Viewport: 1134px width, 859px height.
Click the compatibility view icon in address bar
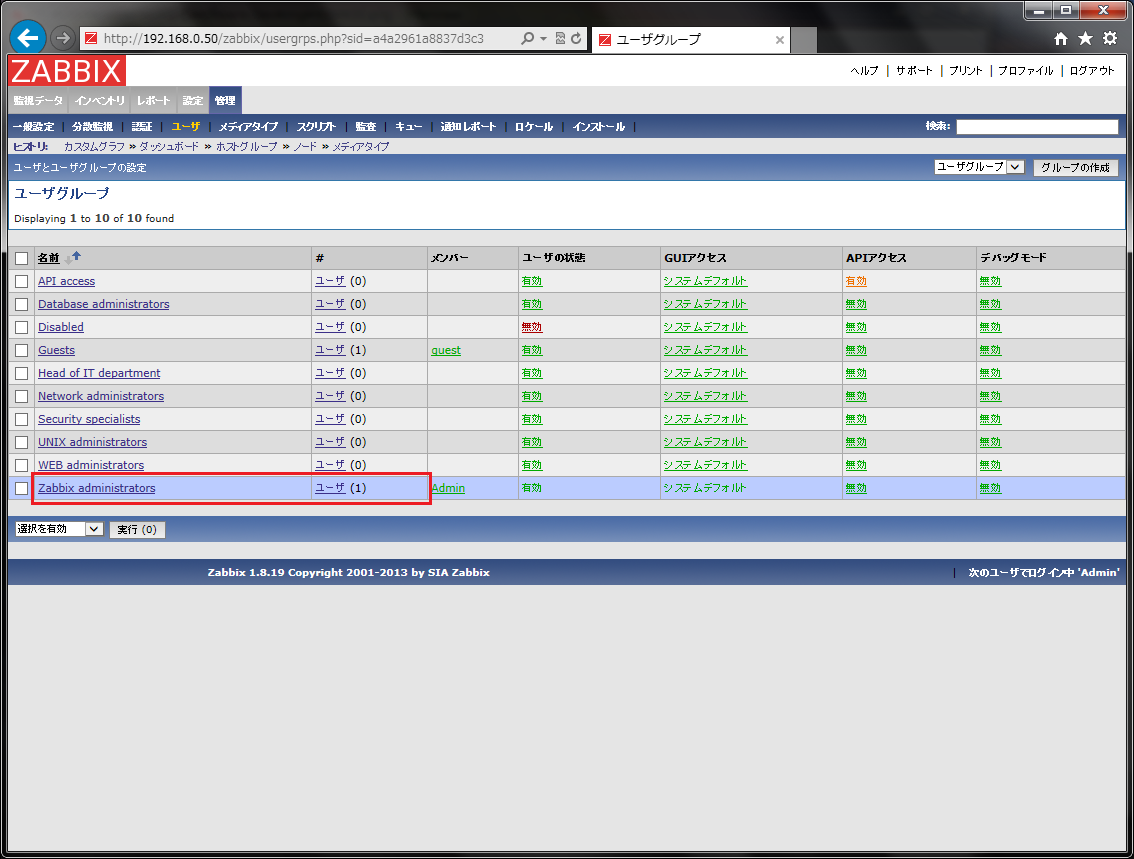click(x=560, y=38)
